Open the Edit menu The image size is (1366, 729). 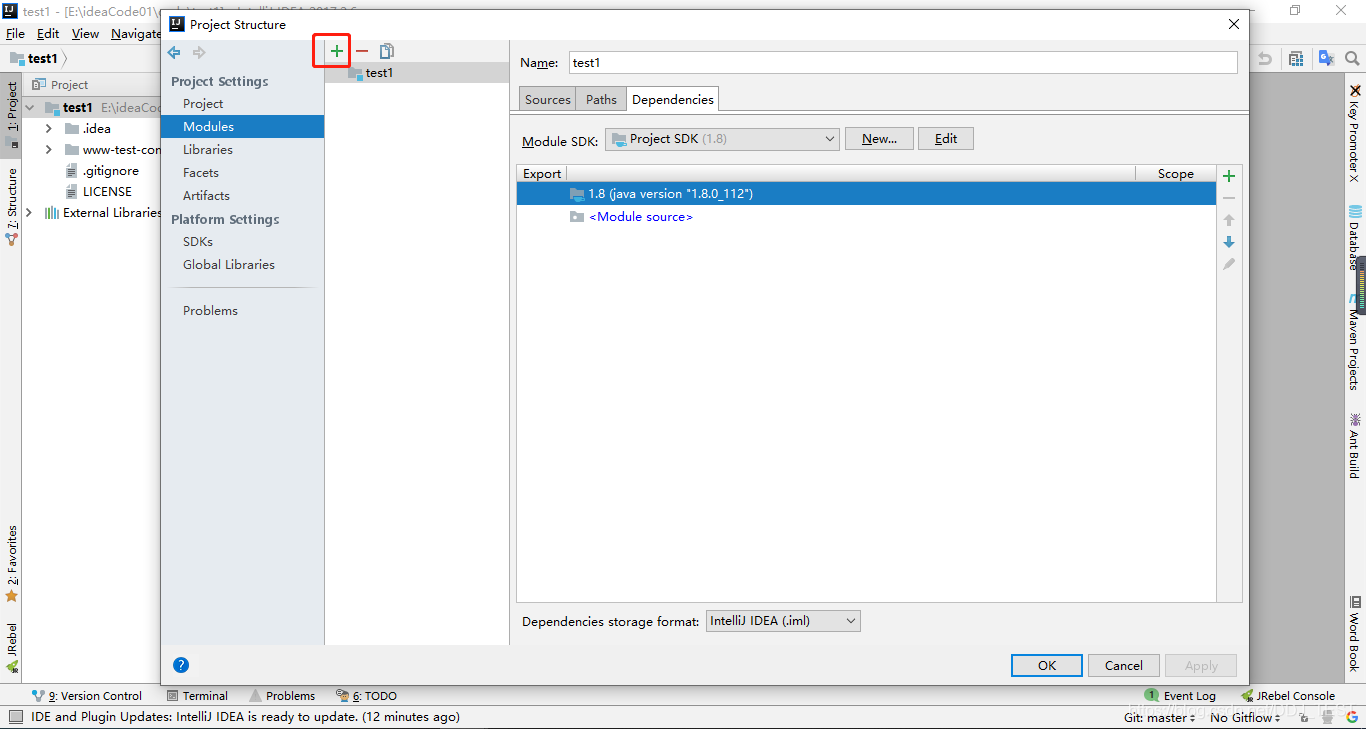pyautogui.click(x=48, y=33)
